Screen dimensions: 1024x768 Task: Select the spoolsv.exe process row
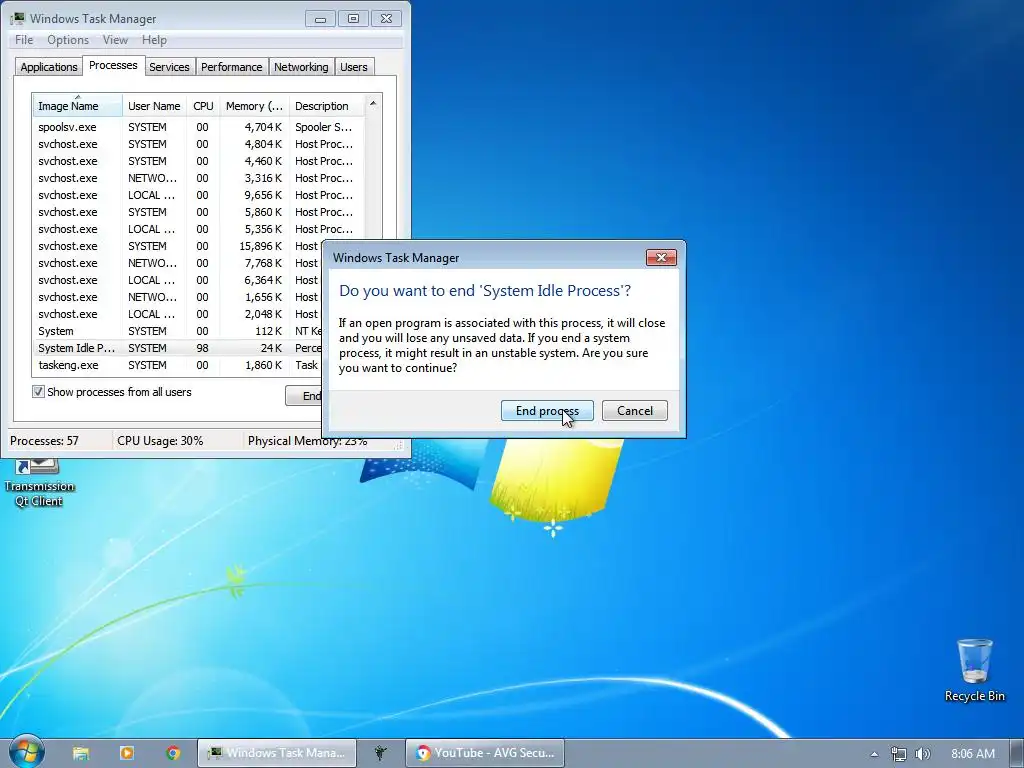pyautogui.click(x=197, y=127)
